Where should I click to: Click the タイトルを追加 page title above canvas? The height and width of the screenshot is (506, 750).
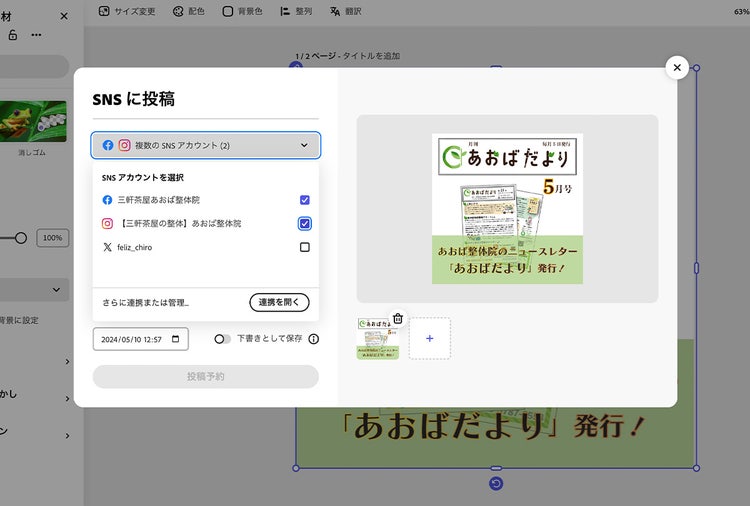click(372, 56)
